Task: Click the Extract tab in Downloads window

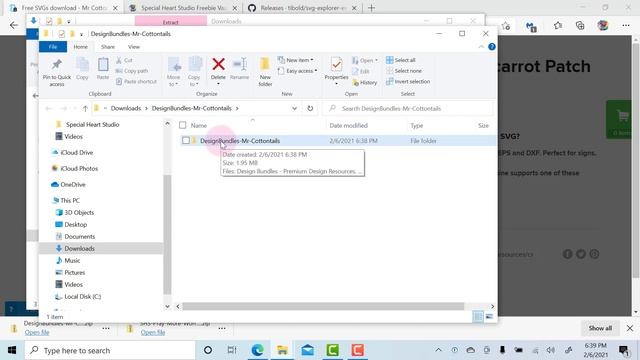Action: click(x=171, y=22)
